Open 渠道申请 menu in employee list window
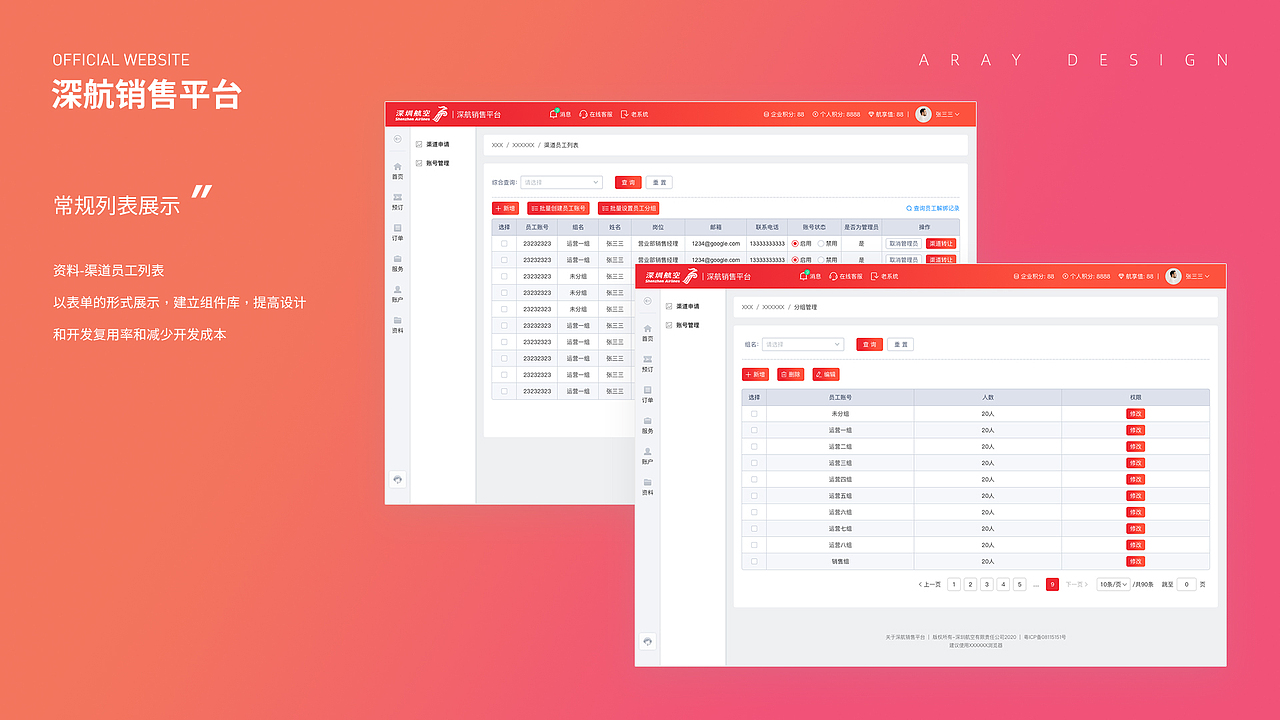Viewport: 1280px width, 720px height. pyautogui.click(x=432, y=144)
